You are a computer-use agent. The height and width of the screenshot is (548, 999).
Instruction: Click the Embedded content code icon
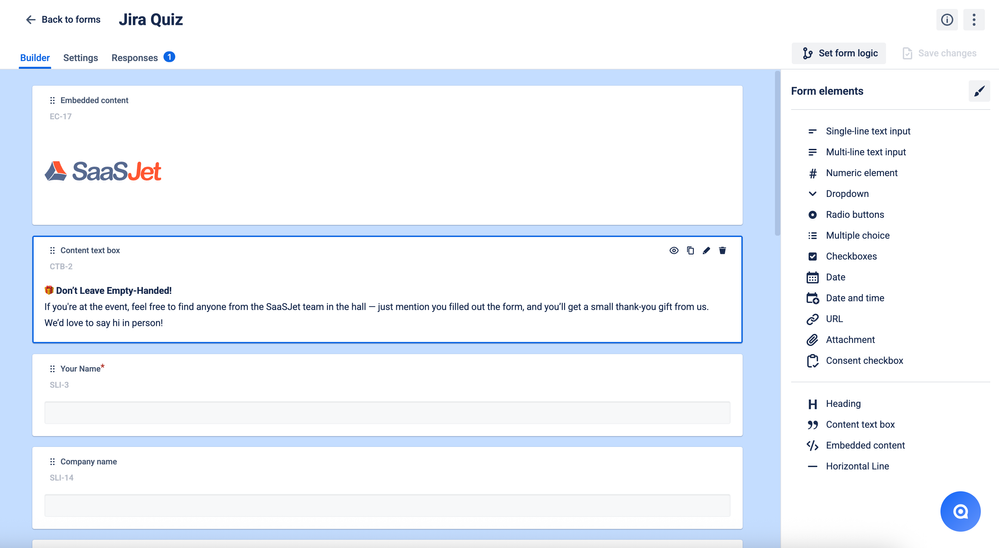(x=812, y=445)
